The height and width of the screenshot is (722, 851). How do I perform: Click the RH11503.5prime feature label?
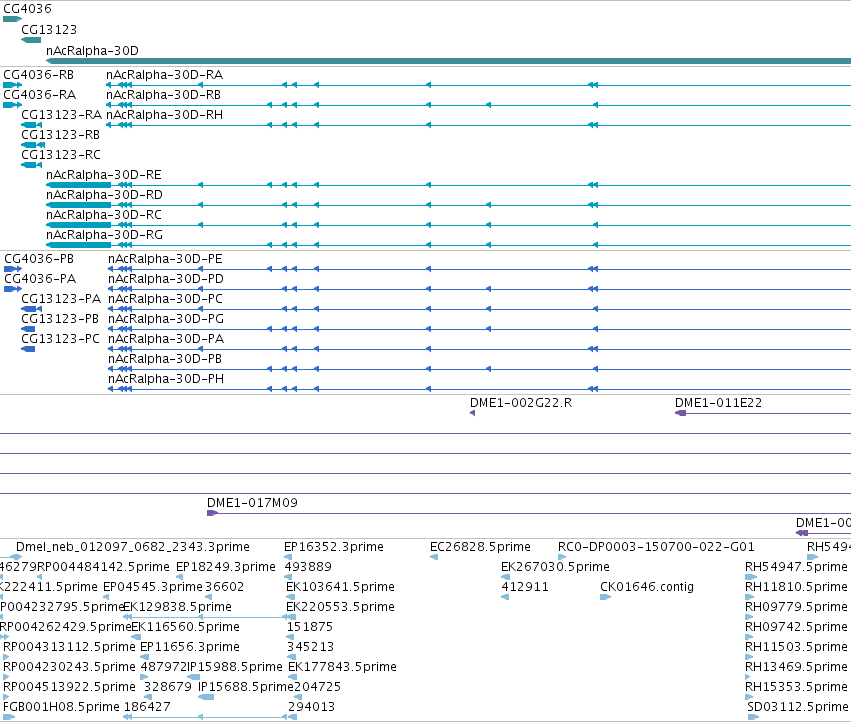796,647
